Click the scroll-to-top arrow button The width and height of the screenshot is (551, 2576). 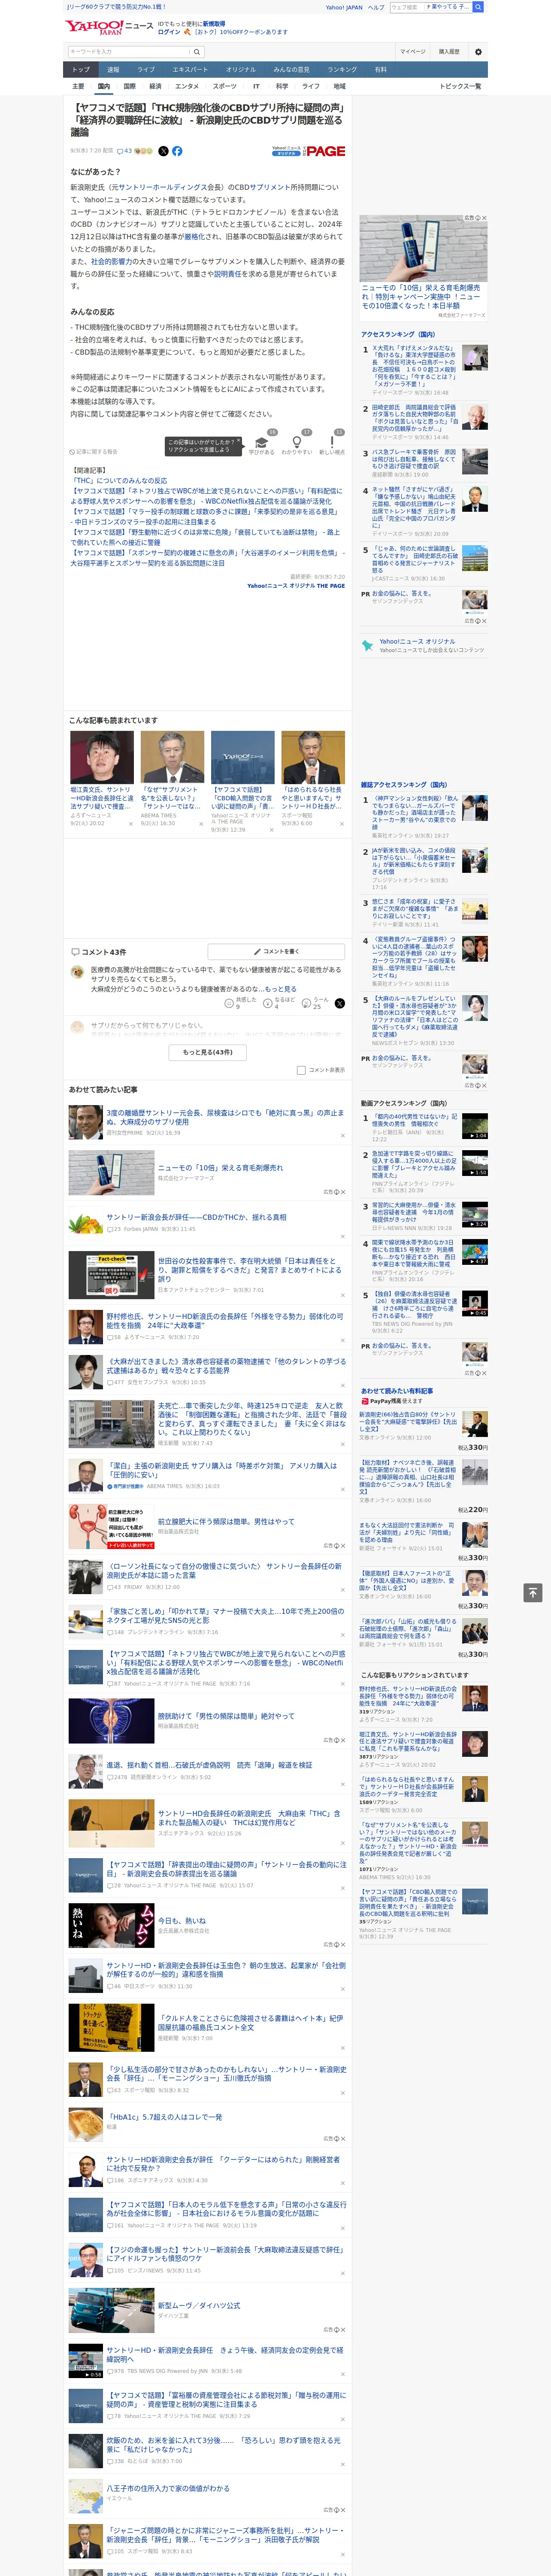click(533, 1592)
